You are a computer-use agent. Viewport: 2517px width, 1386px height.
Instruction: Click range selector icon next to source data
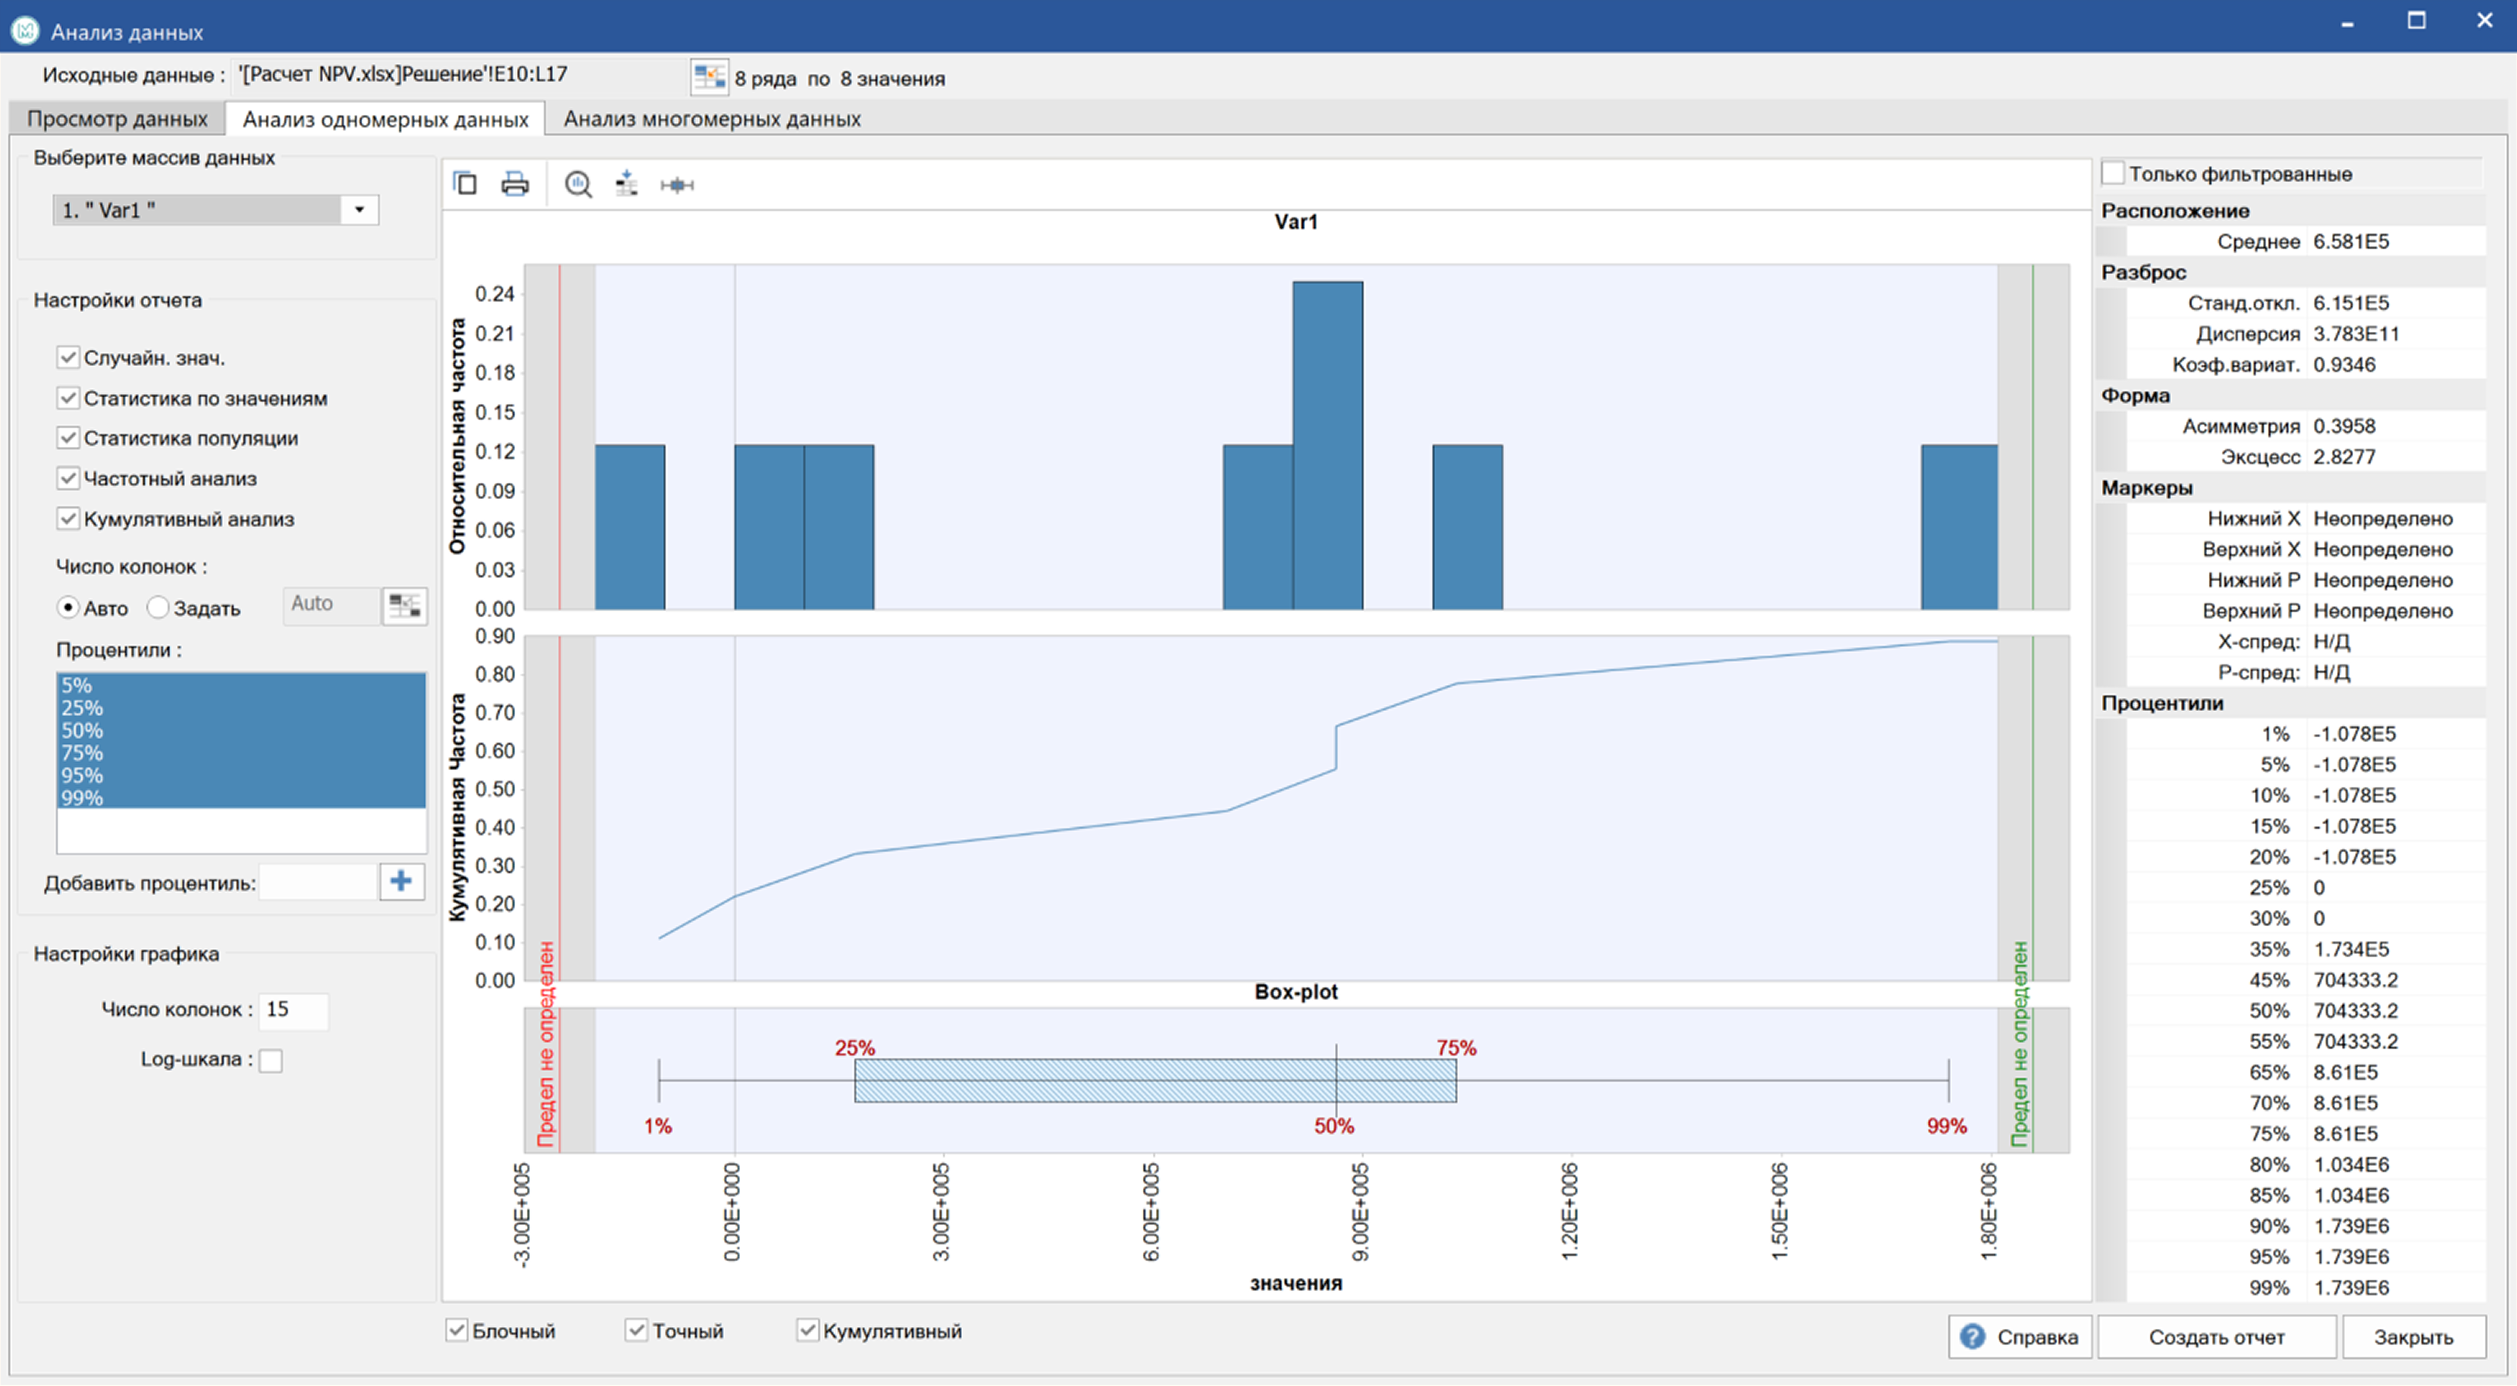709,77
